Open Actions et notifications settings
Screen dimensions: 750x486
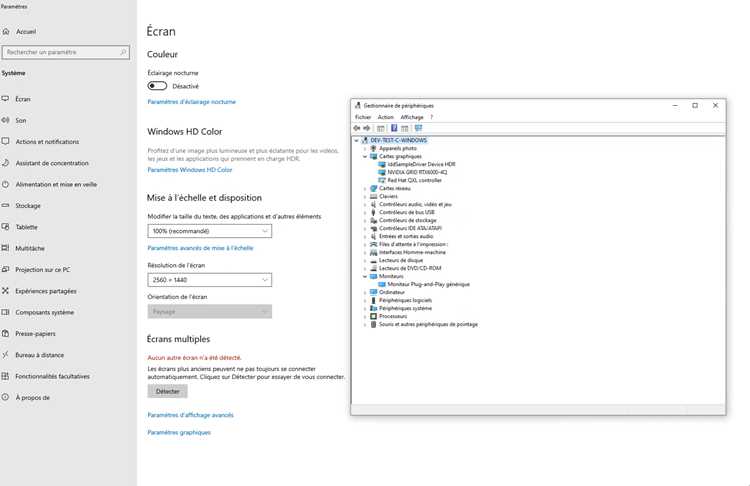47,142
